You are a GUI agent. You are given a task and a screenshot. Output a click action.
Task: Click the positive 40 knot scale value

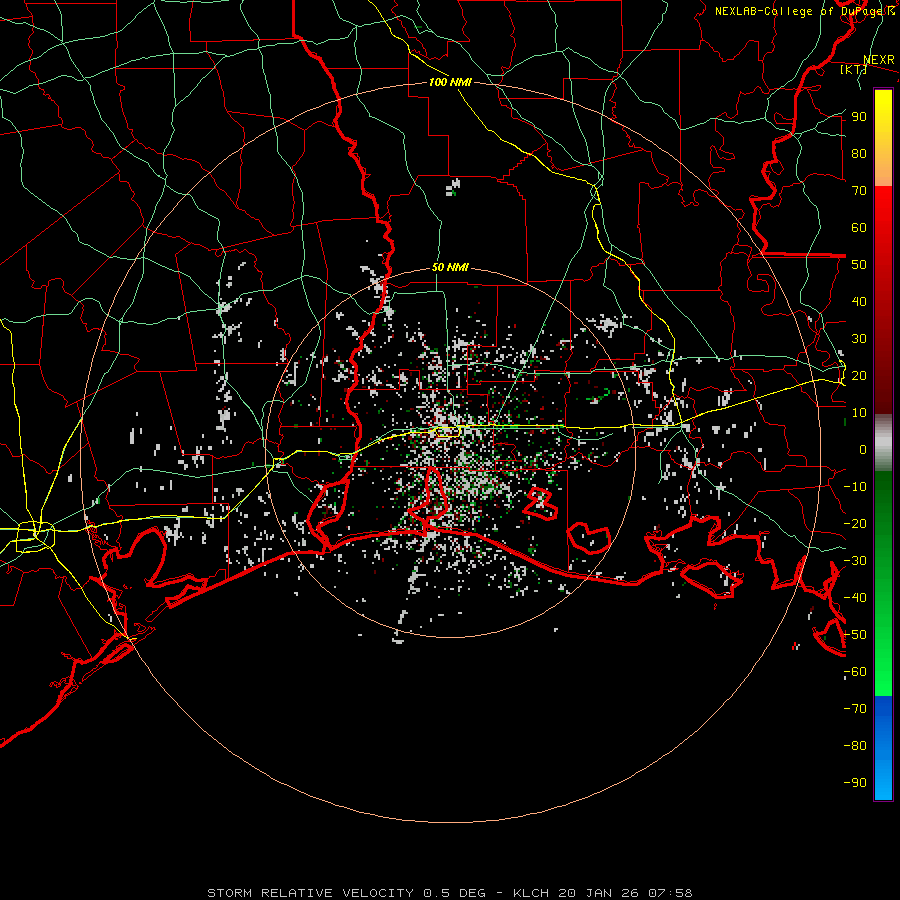859,301
